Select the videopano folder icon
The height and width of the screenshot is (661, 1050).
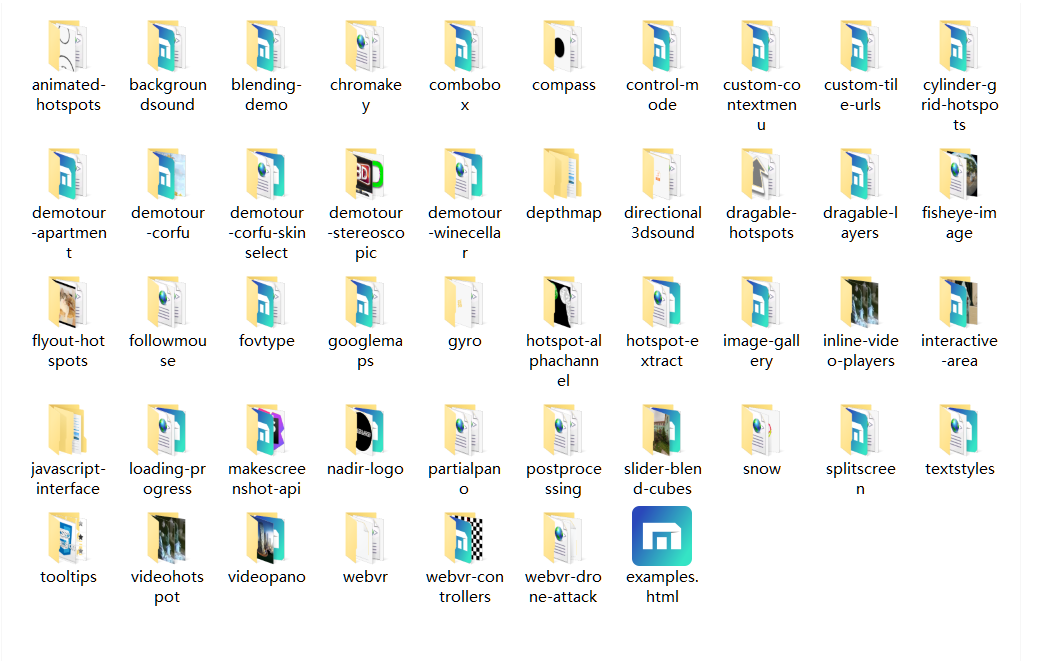point(266,538)
